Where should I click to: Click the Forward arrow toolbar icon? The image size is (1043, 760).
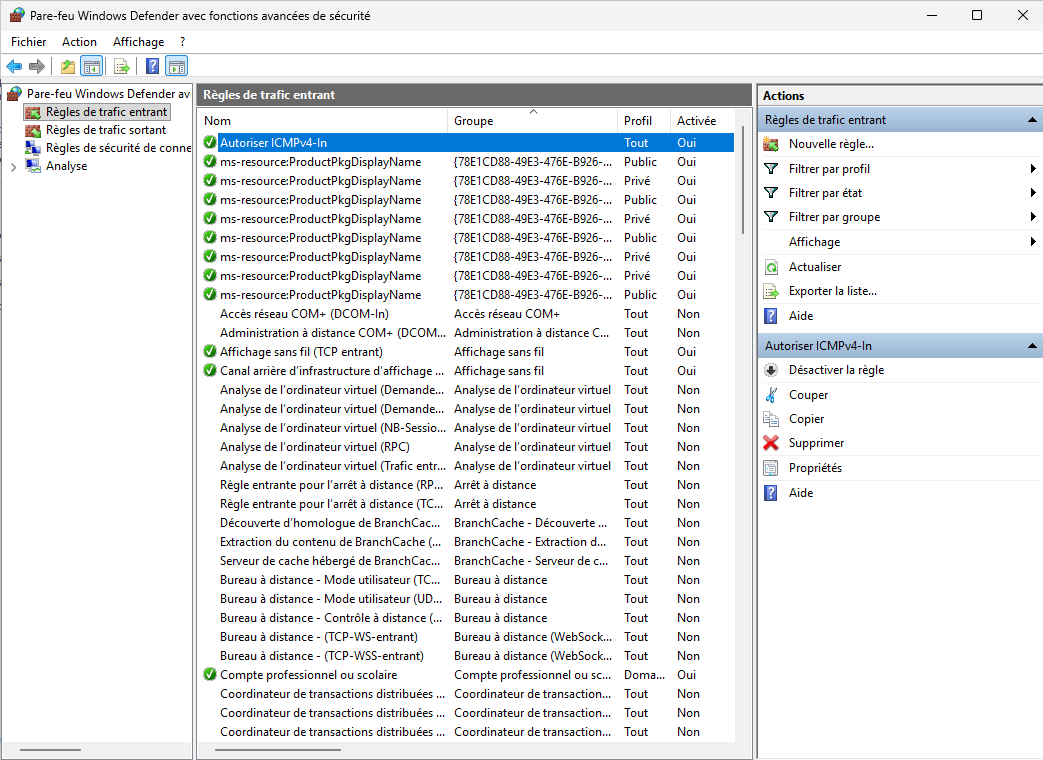(x=37, y=66)
